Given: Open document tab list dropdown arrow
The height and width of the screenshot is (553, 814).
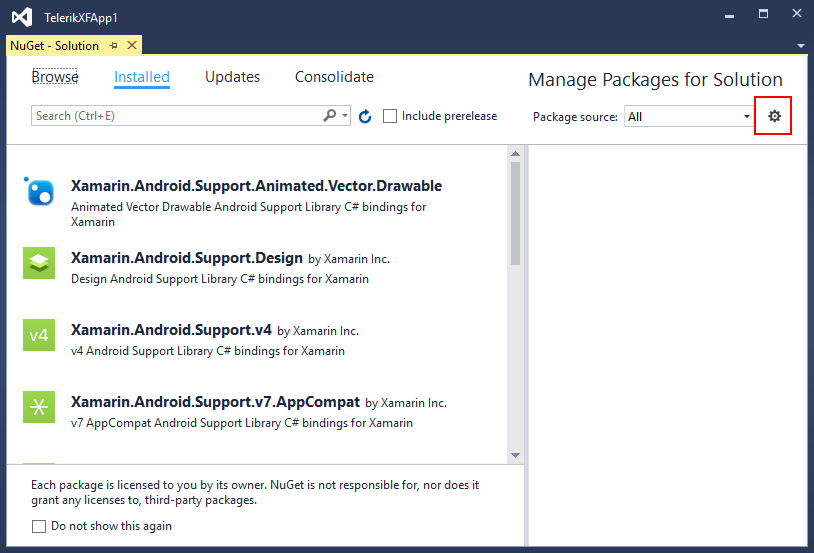Looking at the screenshot, I should click(x=801, y=46).
